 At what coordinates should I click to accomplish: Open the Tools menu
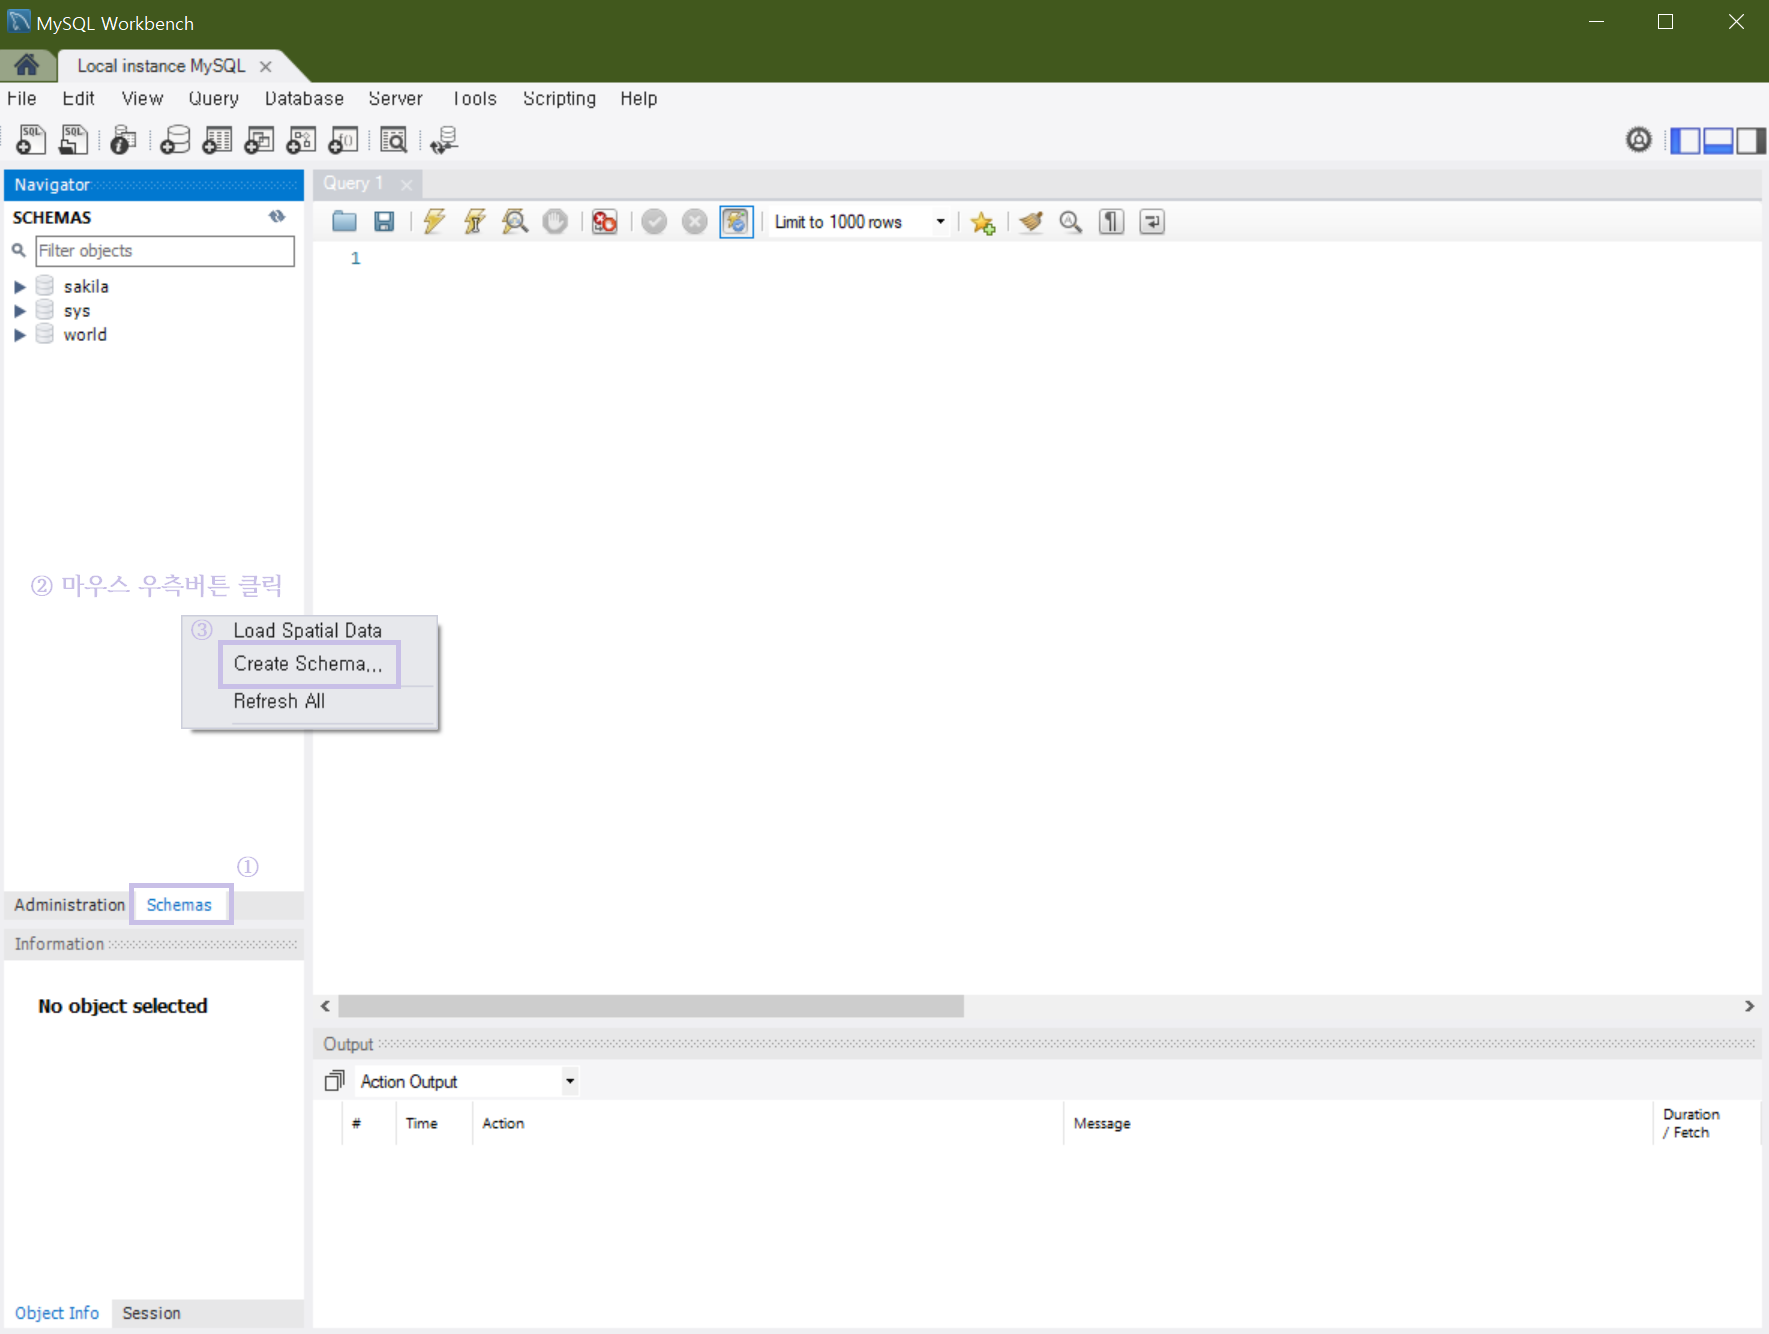(x=474, y=98)
